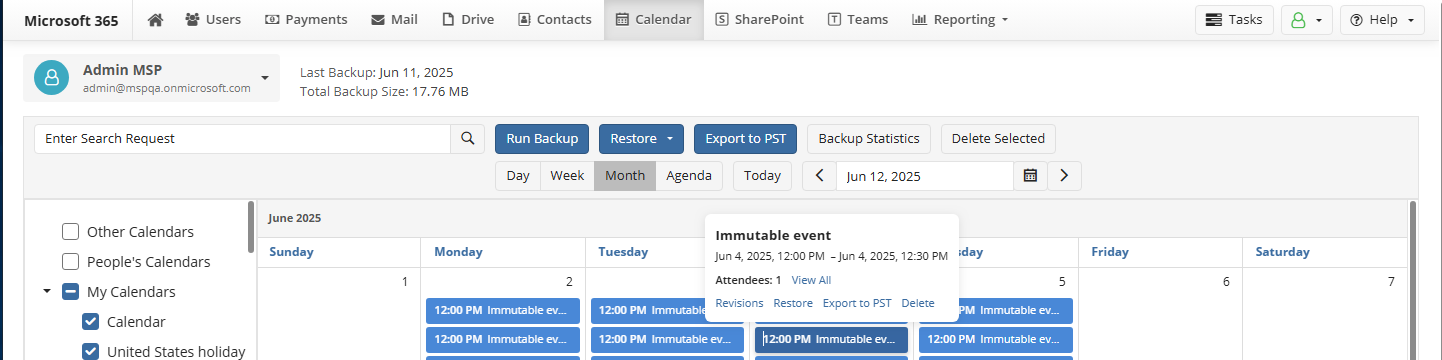Select the Week view tab
Viewport: 1442px width, 360px height.
click(567, 176)
